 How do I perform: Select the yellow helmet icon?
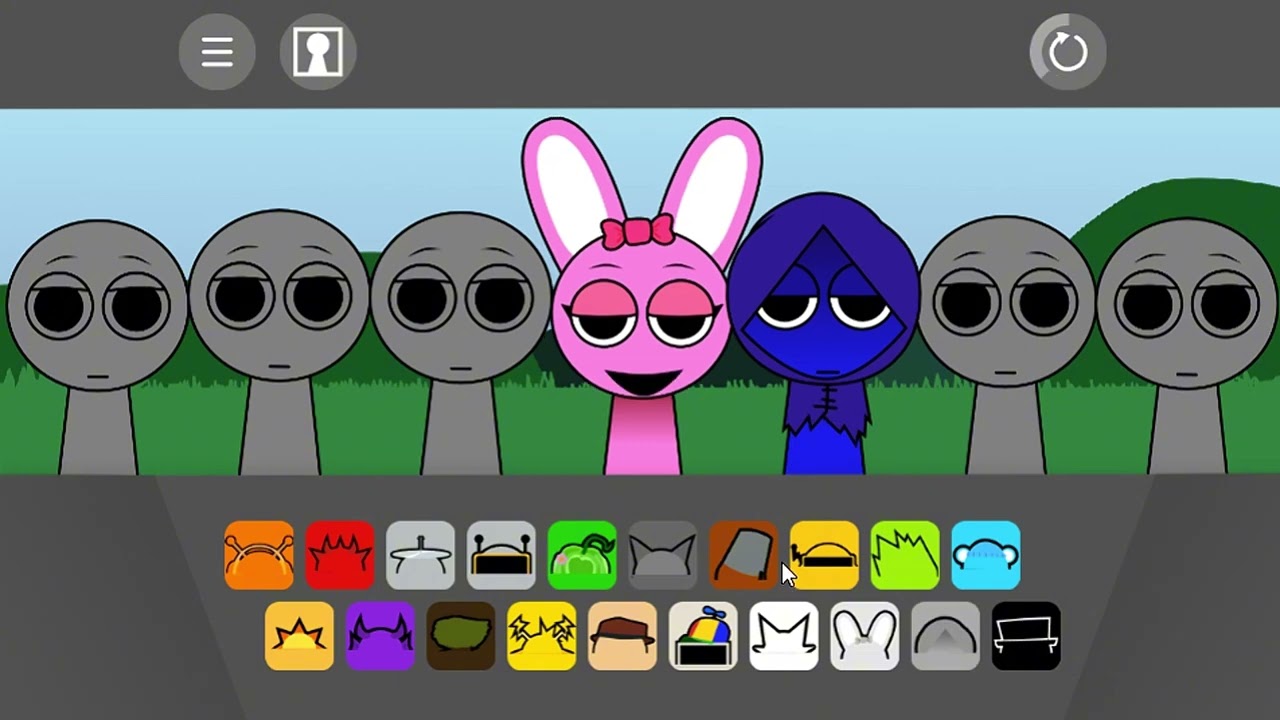[824, 555]
